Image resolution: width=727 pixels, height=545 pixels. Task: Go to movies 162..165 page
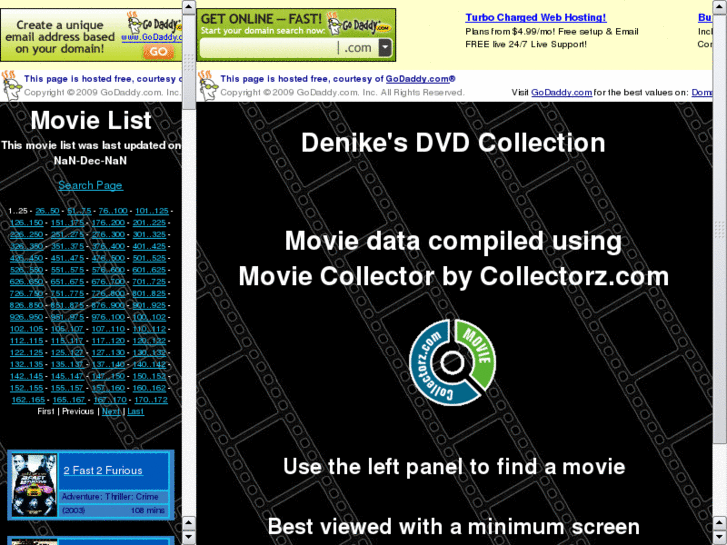(x=28, y=400)
